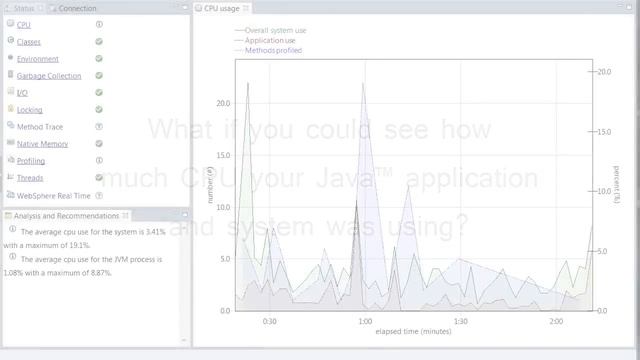This screenshot has width=640, height=360.
Task: Toggle the Application use legend entry
Action: pyautogui.click(x=265, y=40)
